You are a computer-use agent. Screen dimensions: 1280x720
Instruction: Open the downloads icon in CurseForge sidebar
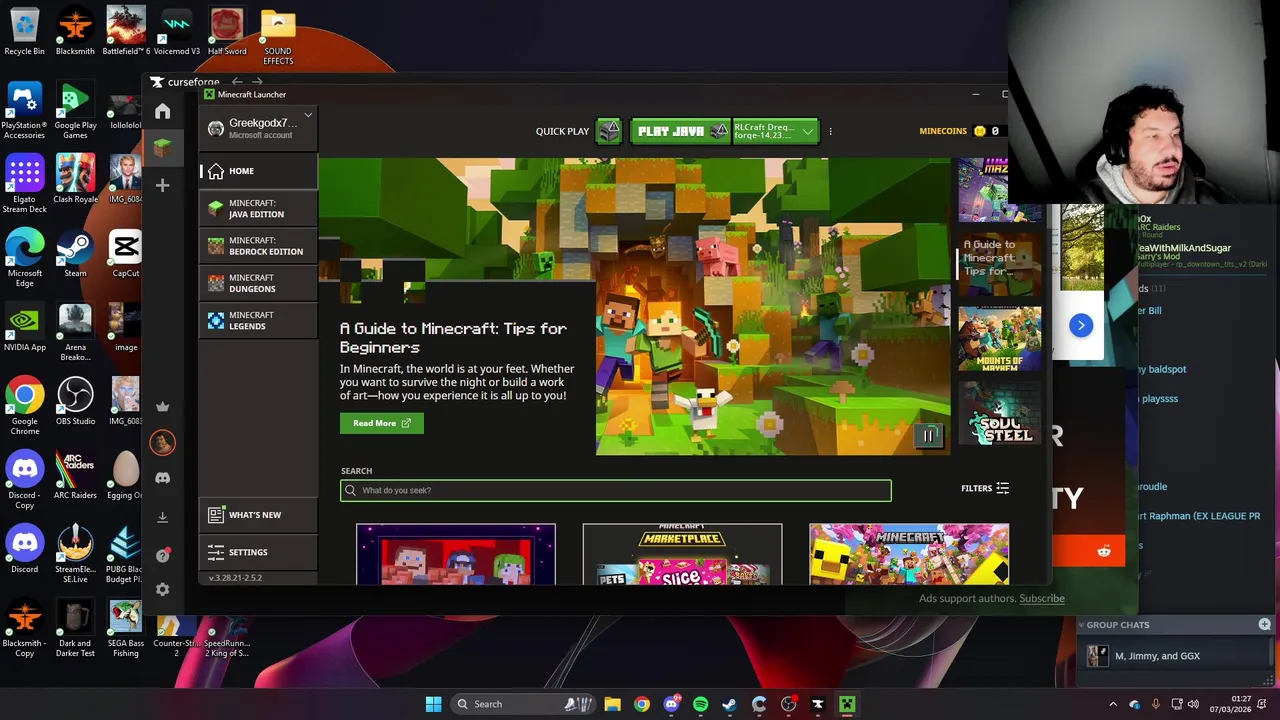[162, 517]
